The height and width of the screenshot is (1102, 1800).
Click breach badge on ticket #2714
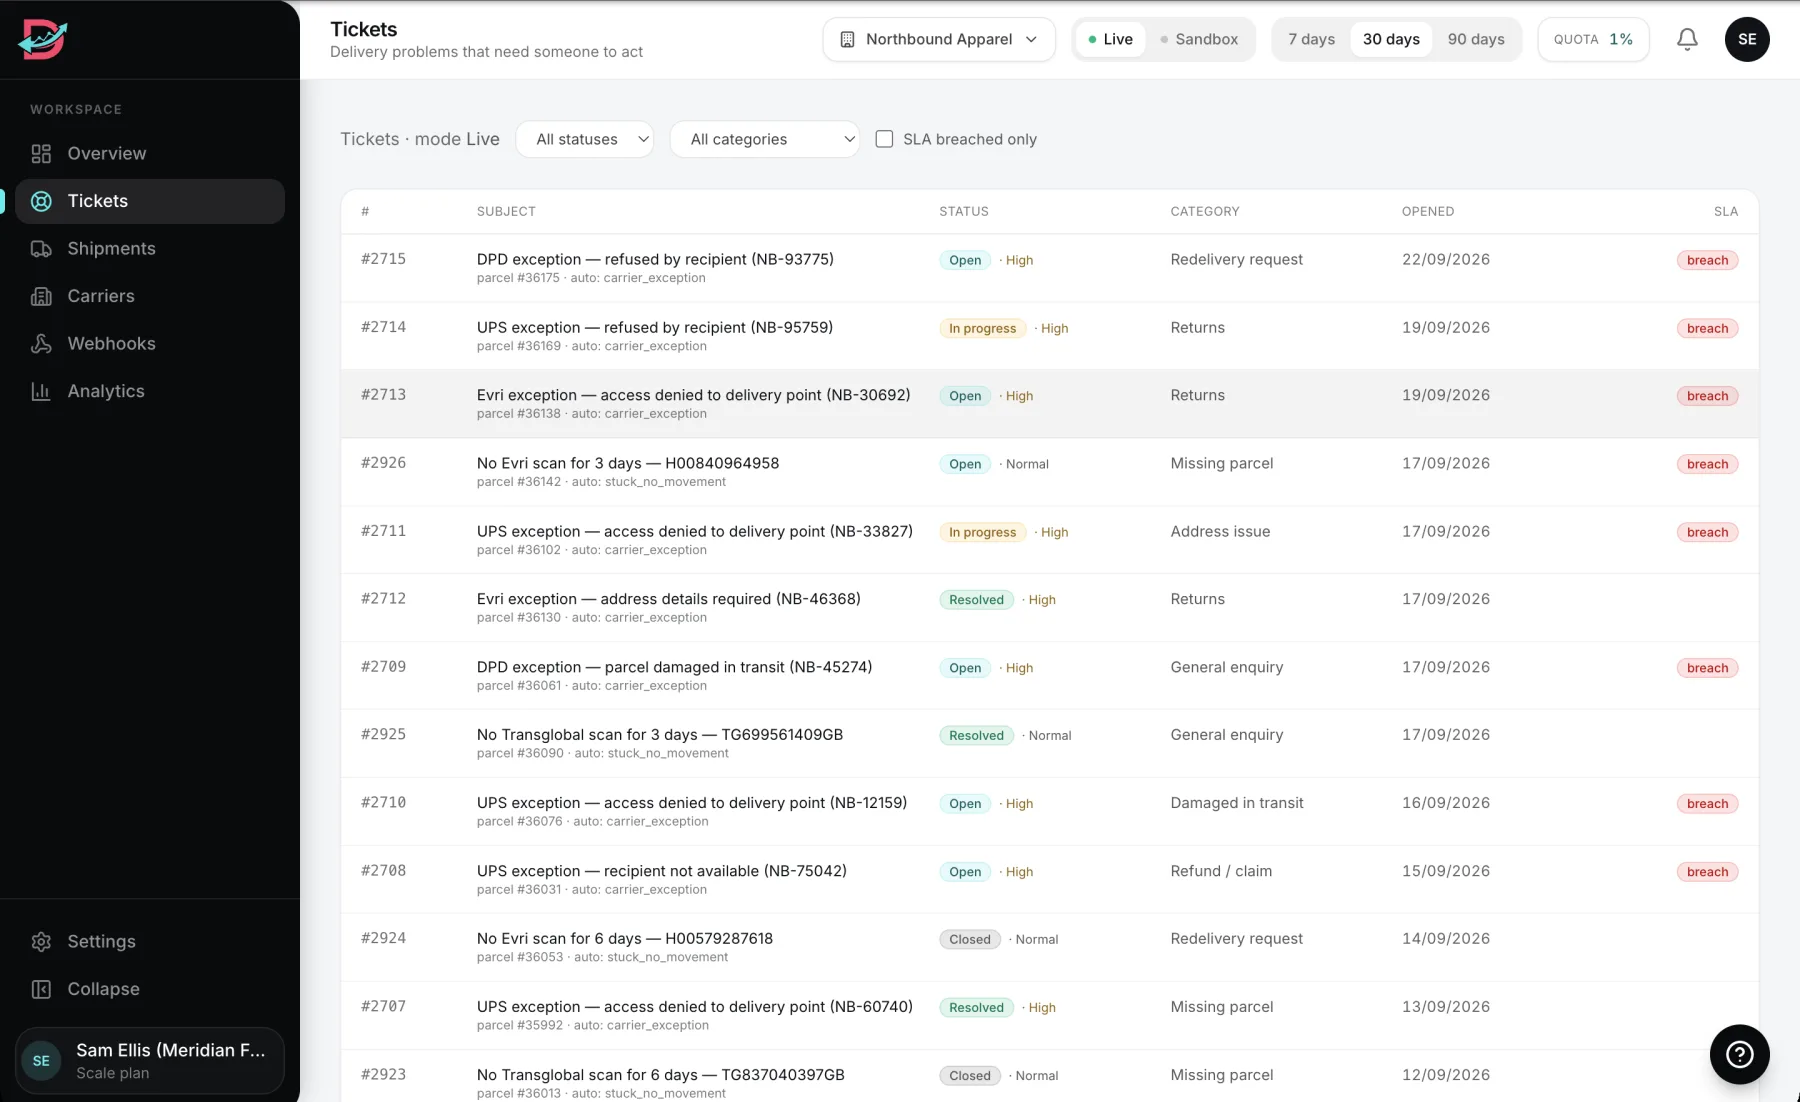(x=1707, y=328)
